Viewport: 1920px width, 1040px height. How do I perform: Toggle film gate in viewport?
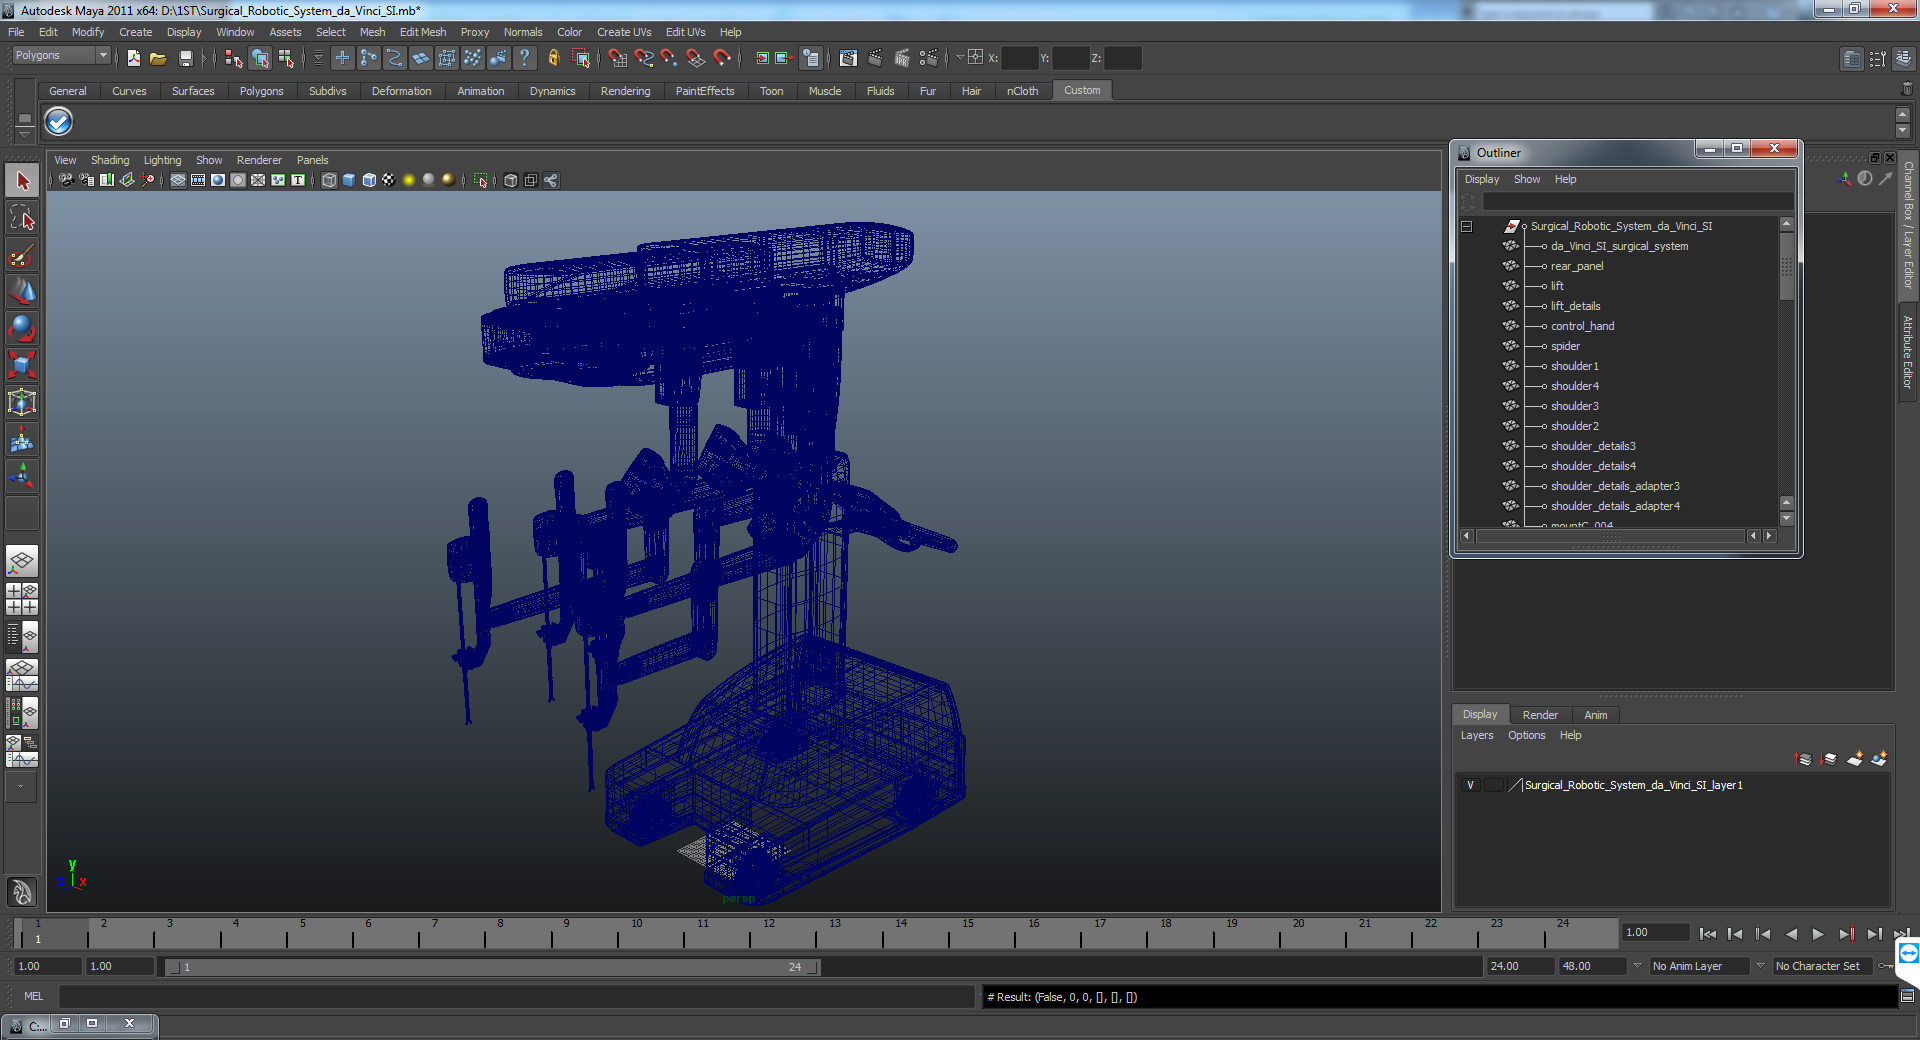pos(198,180)
